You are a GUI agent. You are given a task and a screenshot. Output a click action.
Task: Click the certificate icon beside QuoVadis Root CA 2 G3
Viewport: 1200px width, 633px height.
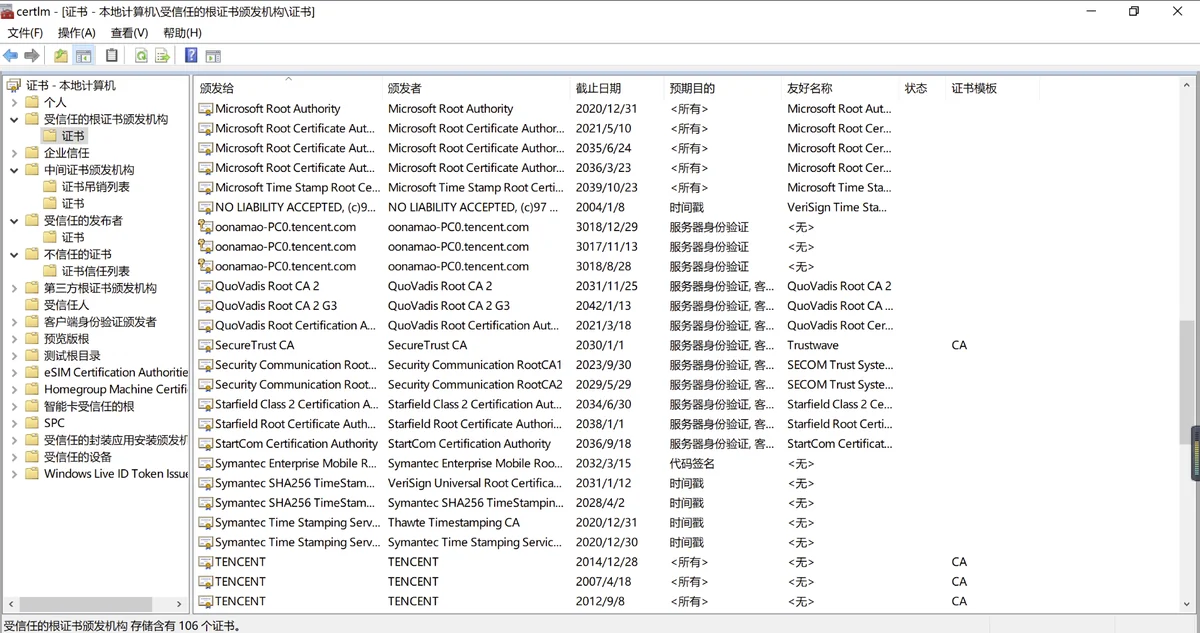206,306
